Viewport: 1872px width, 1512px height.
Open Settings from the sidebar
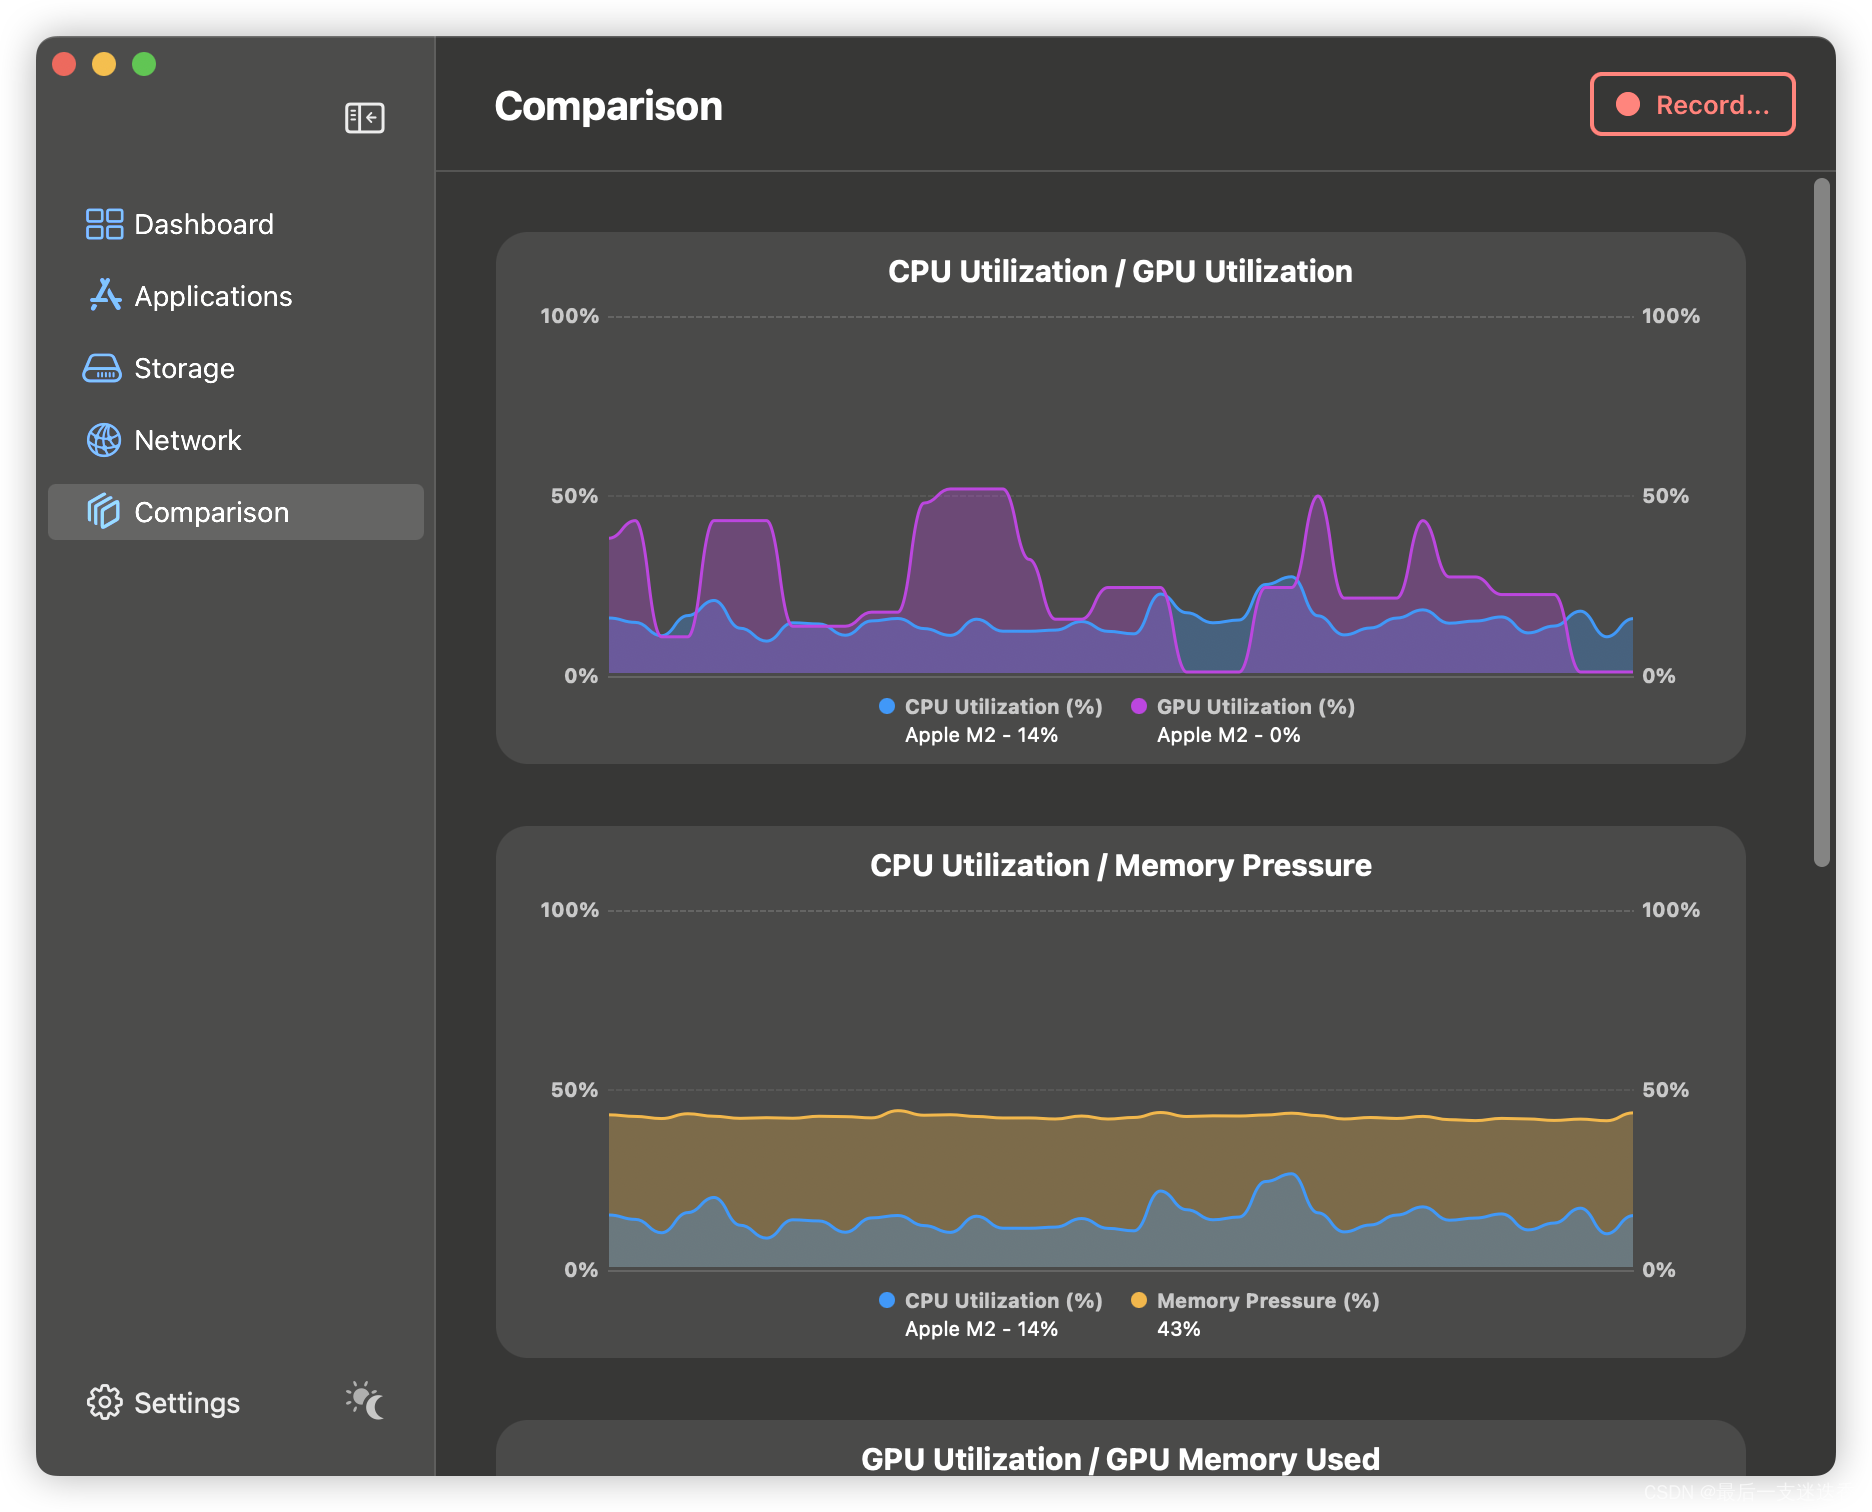coord(164,1402)
